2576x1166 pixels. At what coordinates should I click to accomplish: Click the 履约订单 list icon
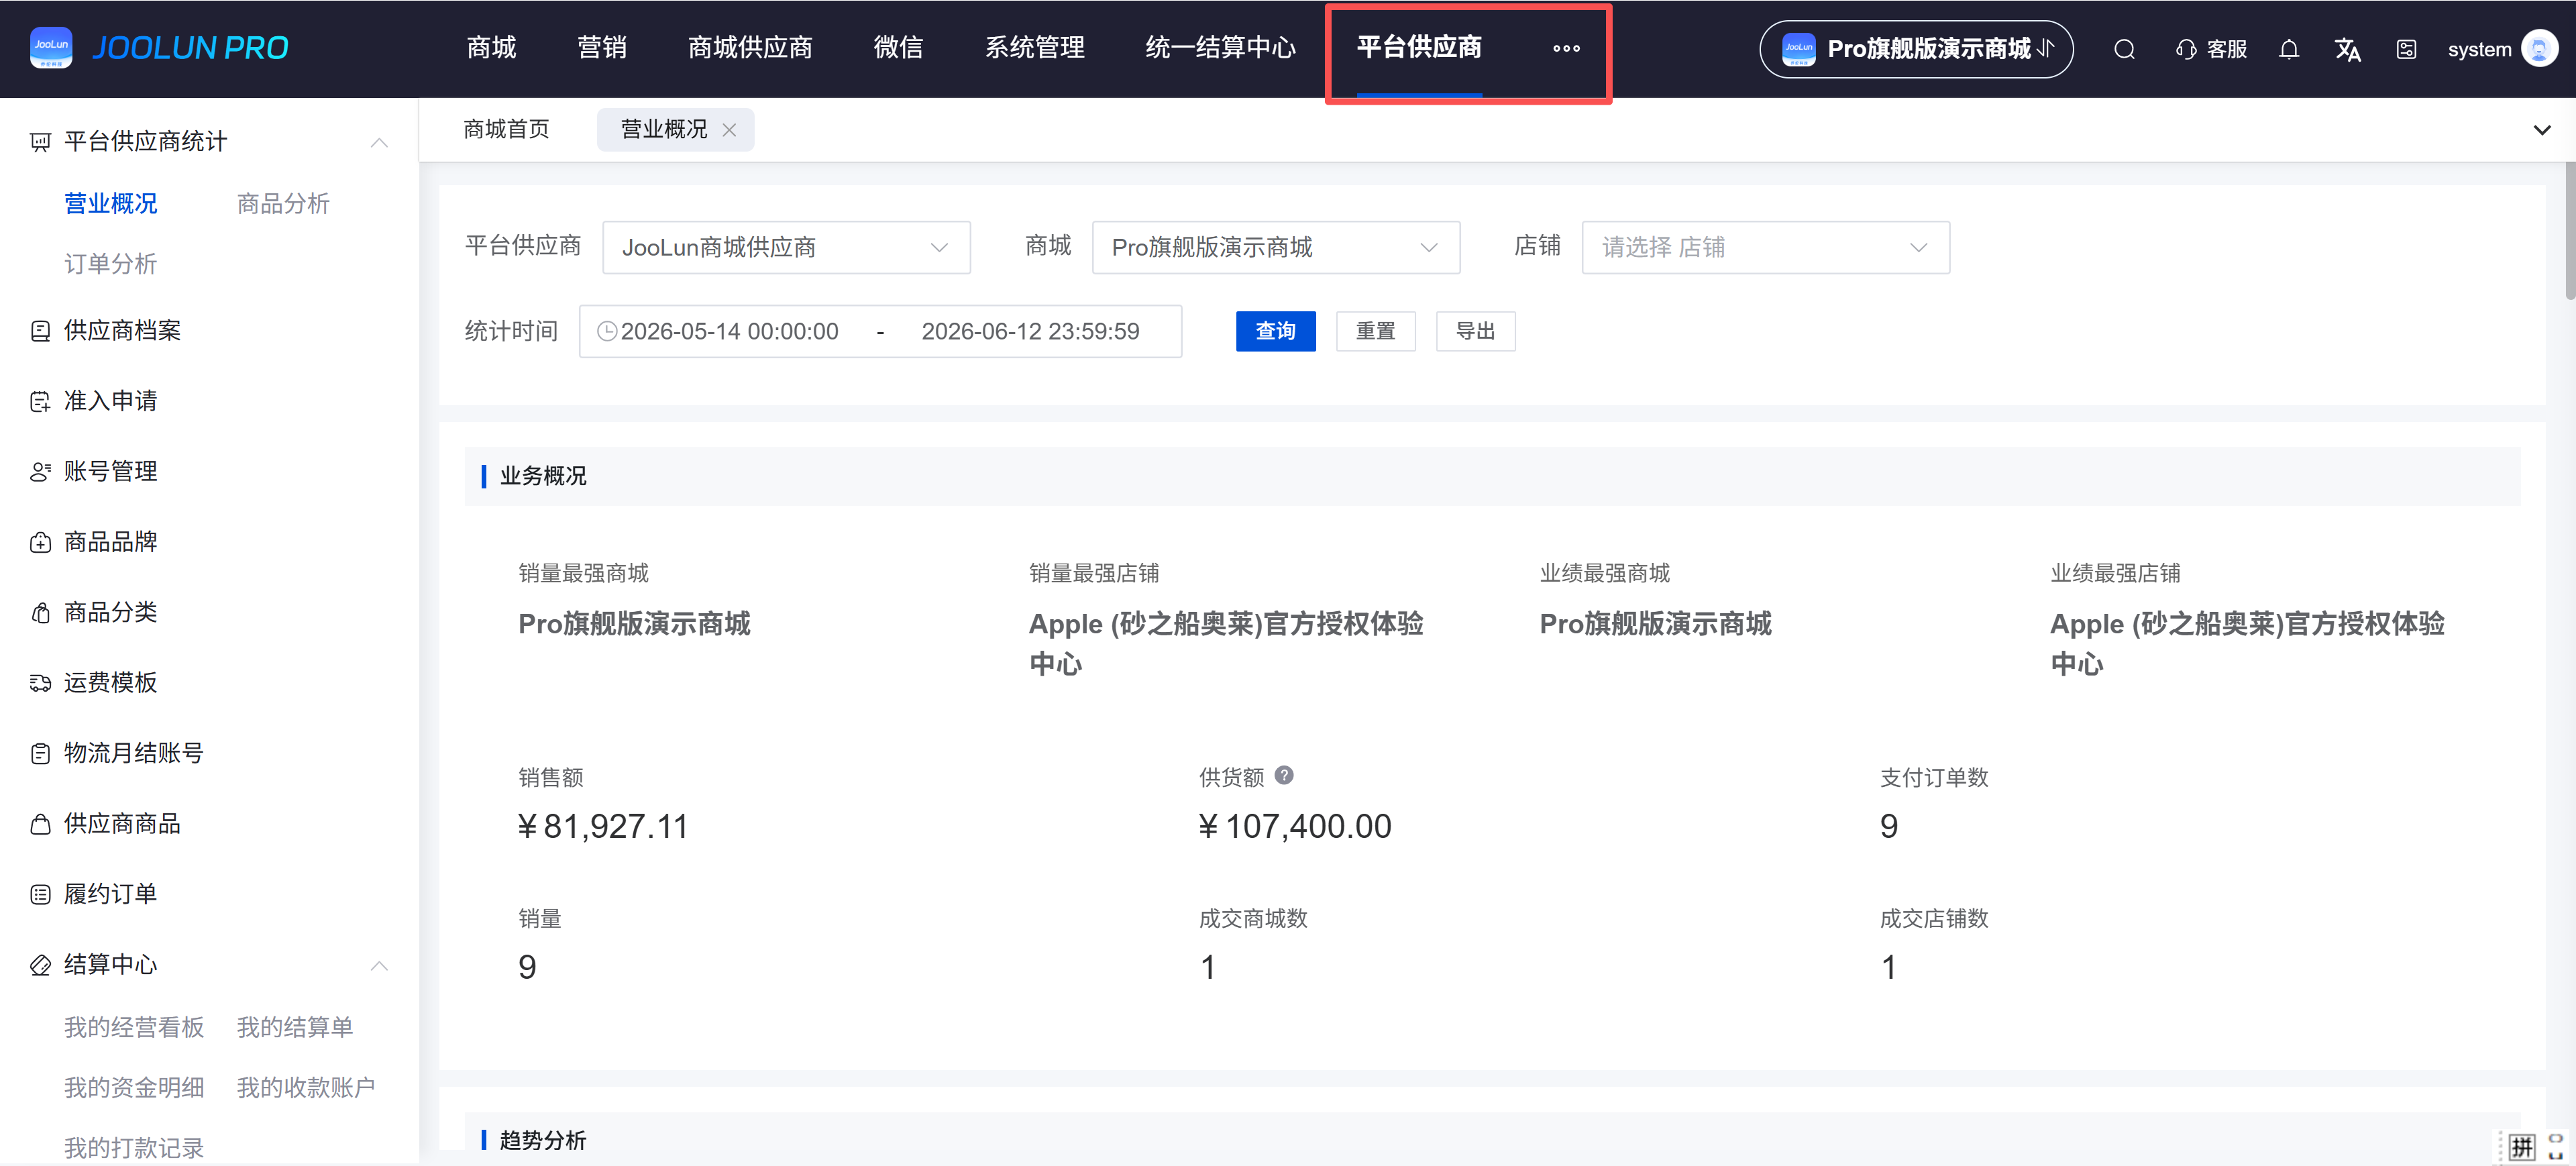(x=40, y=895)
